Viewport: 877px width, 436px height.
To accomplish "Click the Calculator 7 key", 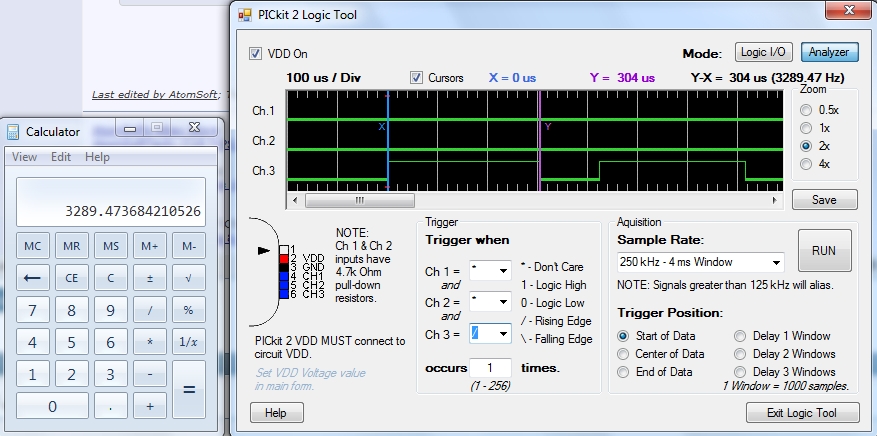I will [x=32, y=310].
